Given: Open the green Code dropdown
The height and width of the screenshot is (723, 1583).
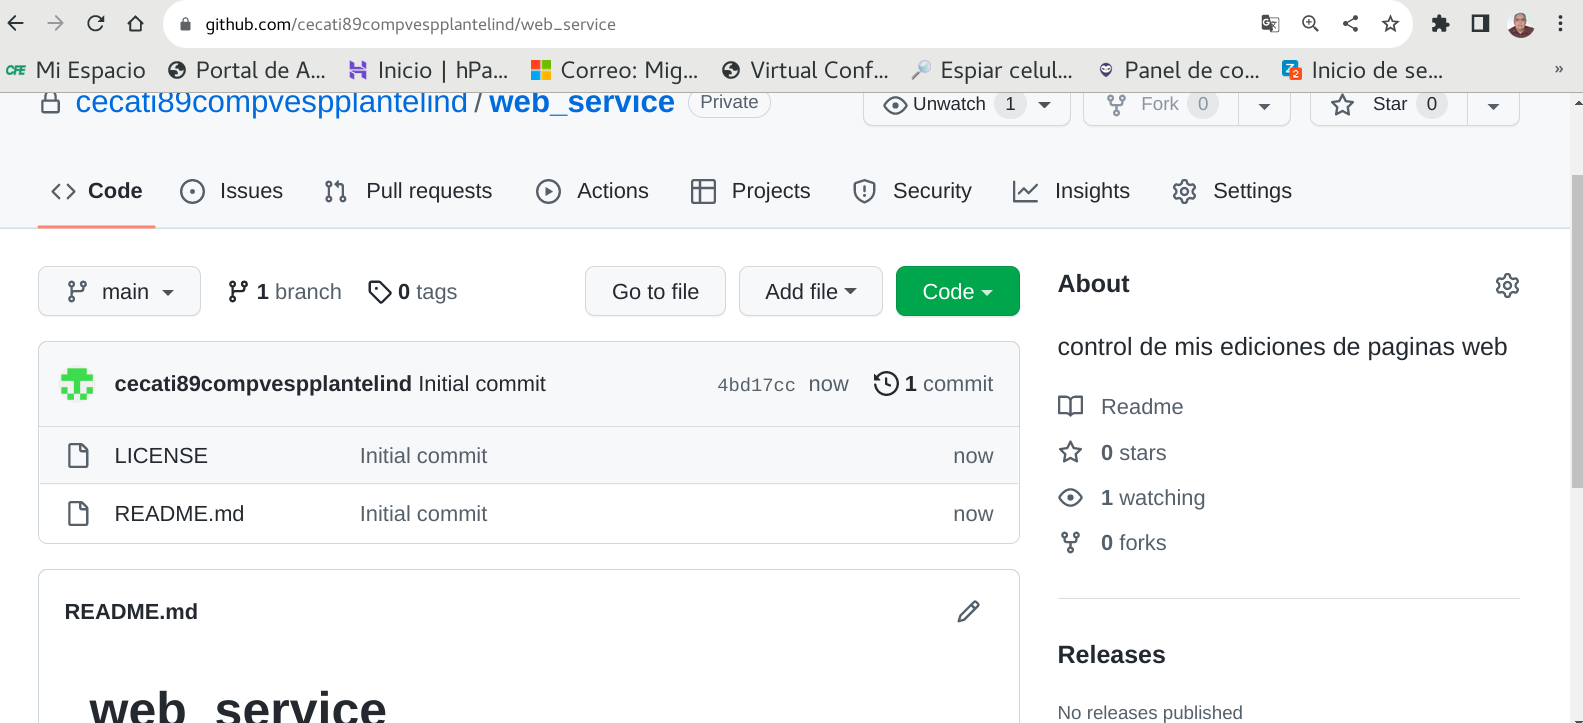Looking at the screenshot, I should 957,292.
